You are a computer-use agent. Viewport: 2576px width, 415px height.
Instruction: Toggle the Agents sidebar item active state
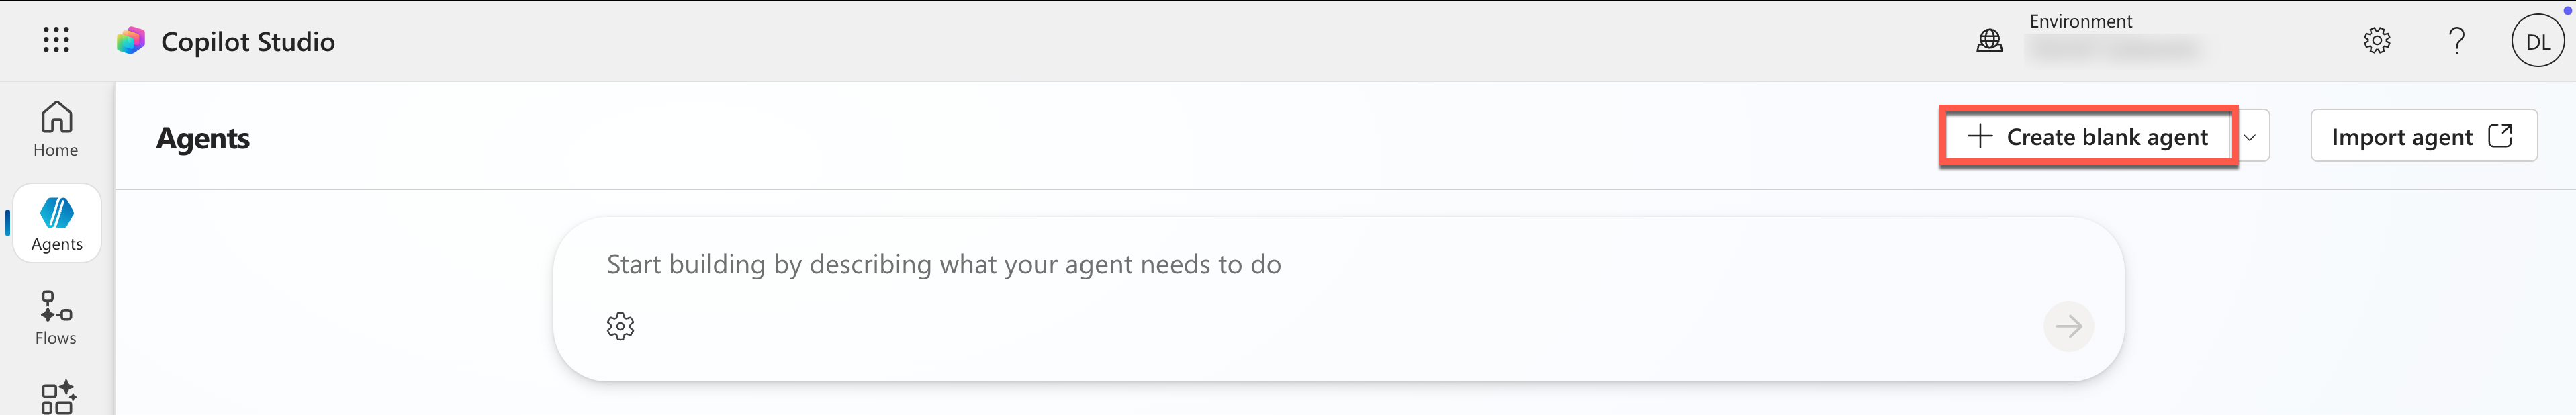point(56,222)
